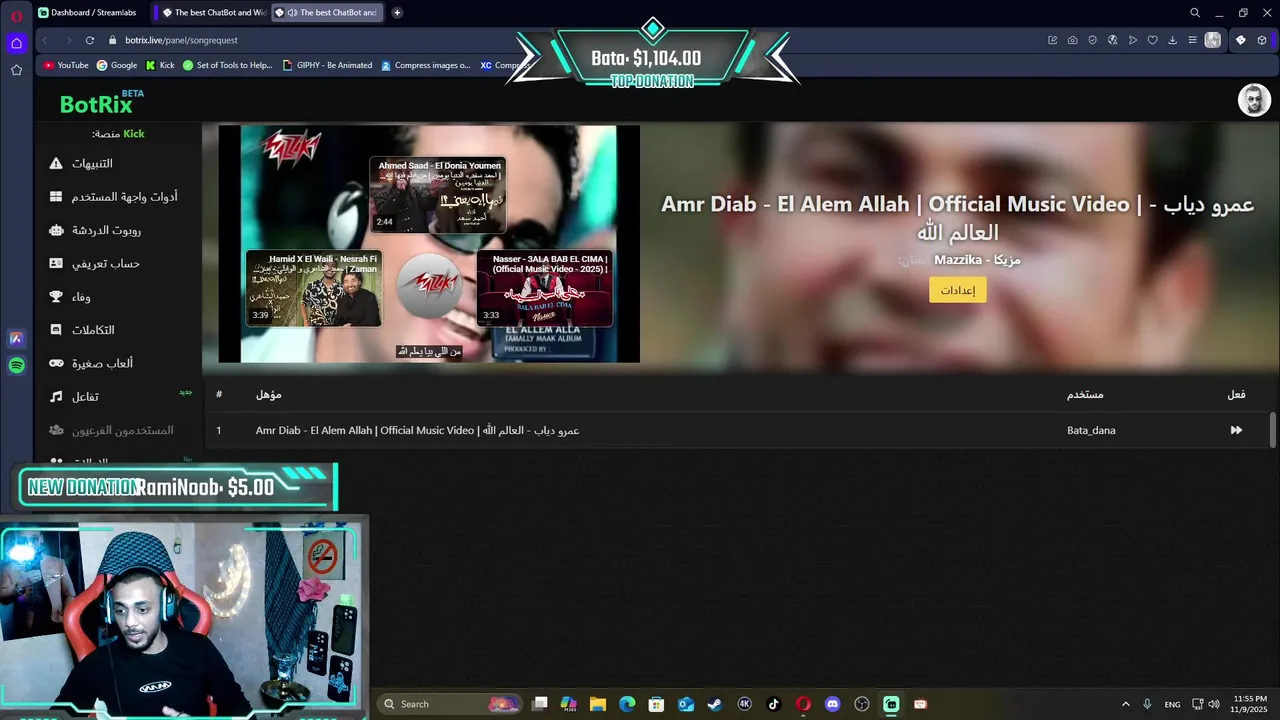Screen dimensions: 1280x720
Task: Open وفاء loyalty trophy section
Action: [70, 297]
